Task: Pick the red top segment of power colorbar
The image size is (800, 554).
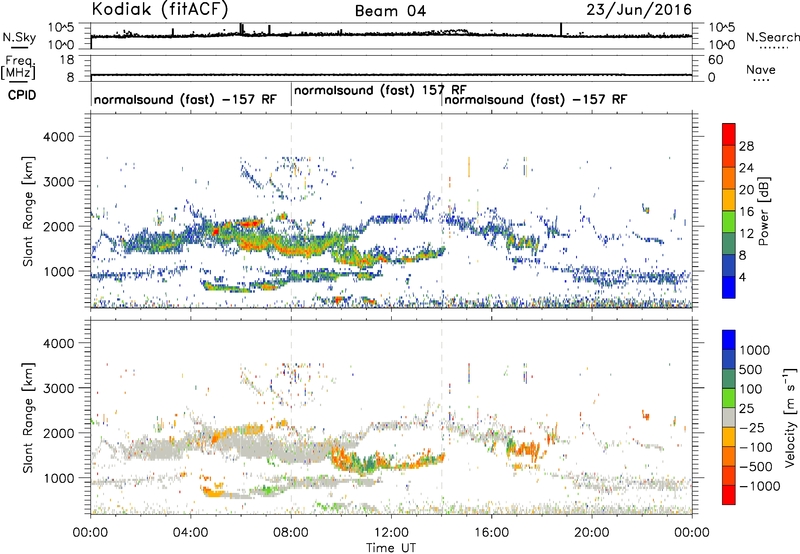Action: 729,135
